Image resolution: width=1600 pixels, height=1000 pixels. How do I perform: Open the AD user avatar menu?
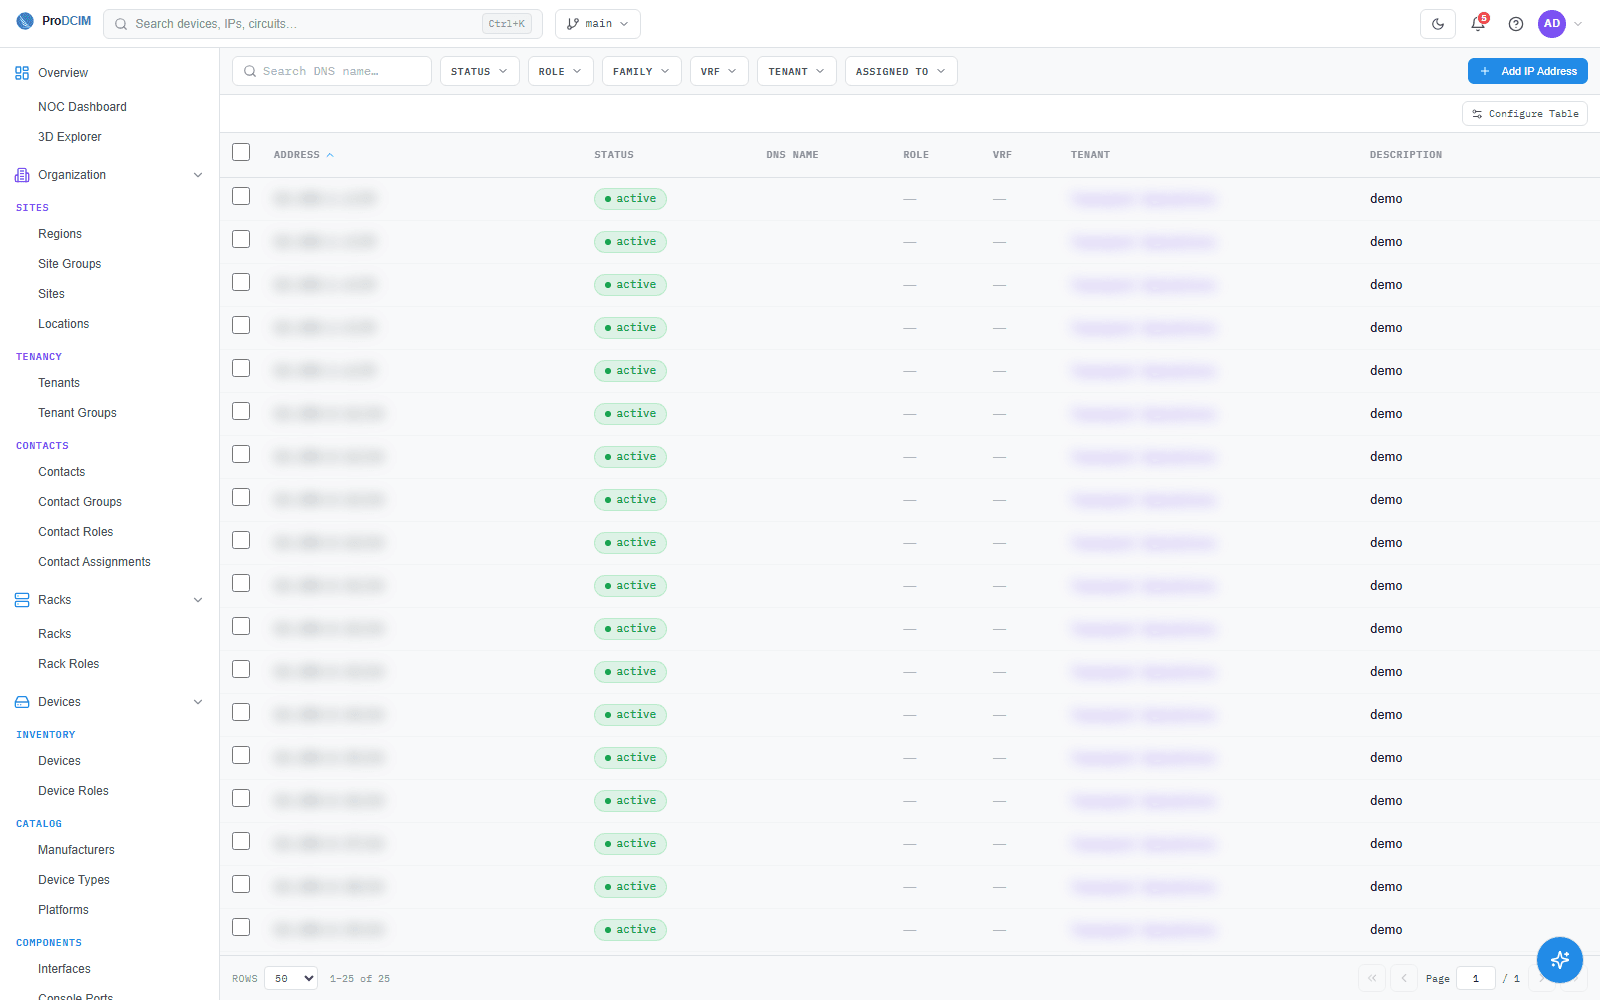pyautogui.click(x=1552, y=24)
